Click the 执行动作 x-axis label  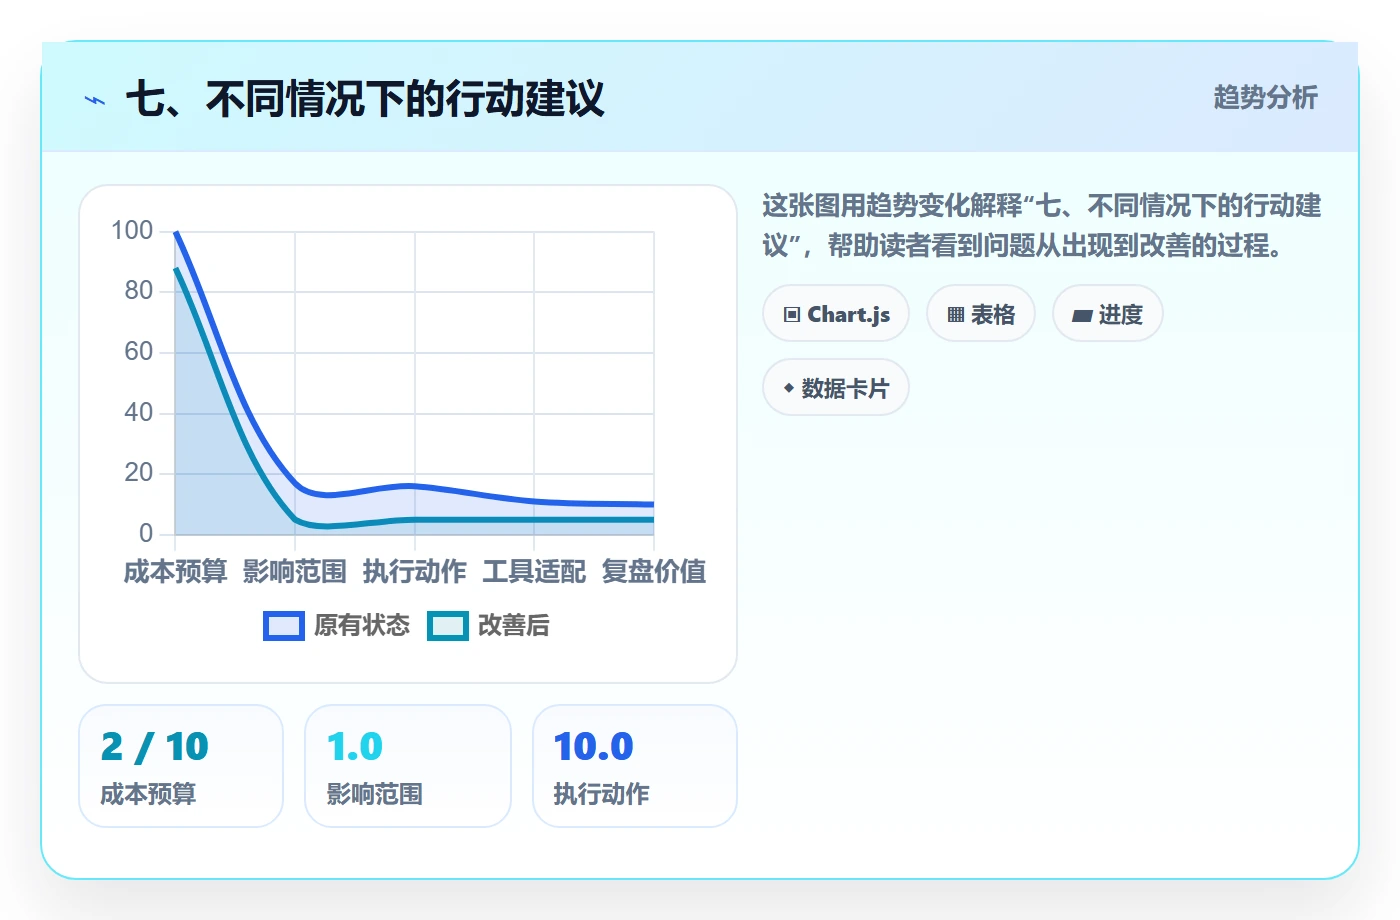(414, 572)
